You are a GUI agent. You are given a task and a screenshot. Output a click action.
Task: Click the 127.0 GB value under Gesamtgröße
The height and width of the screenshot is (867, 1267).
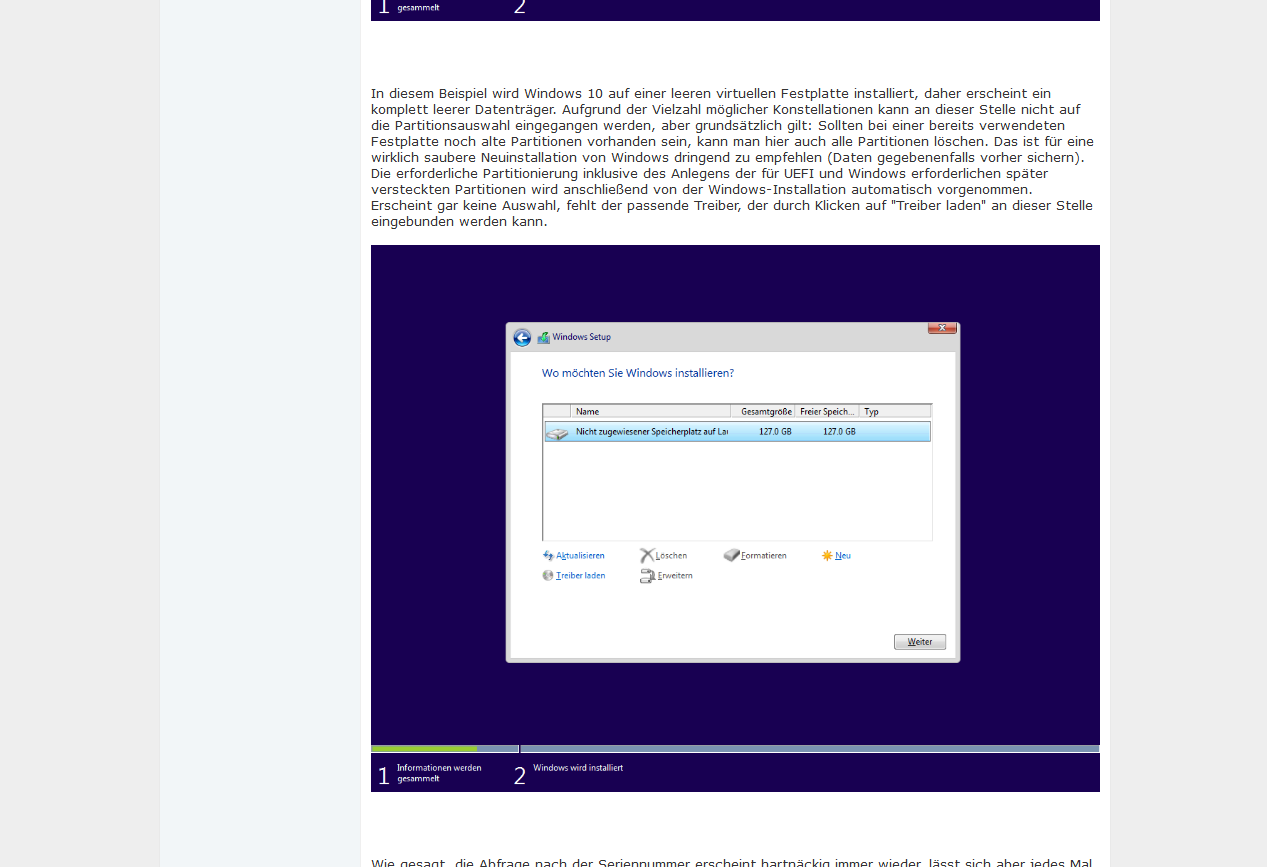tap(775, 431)
